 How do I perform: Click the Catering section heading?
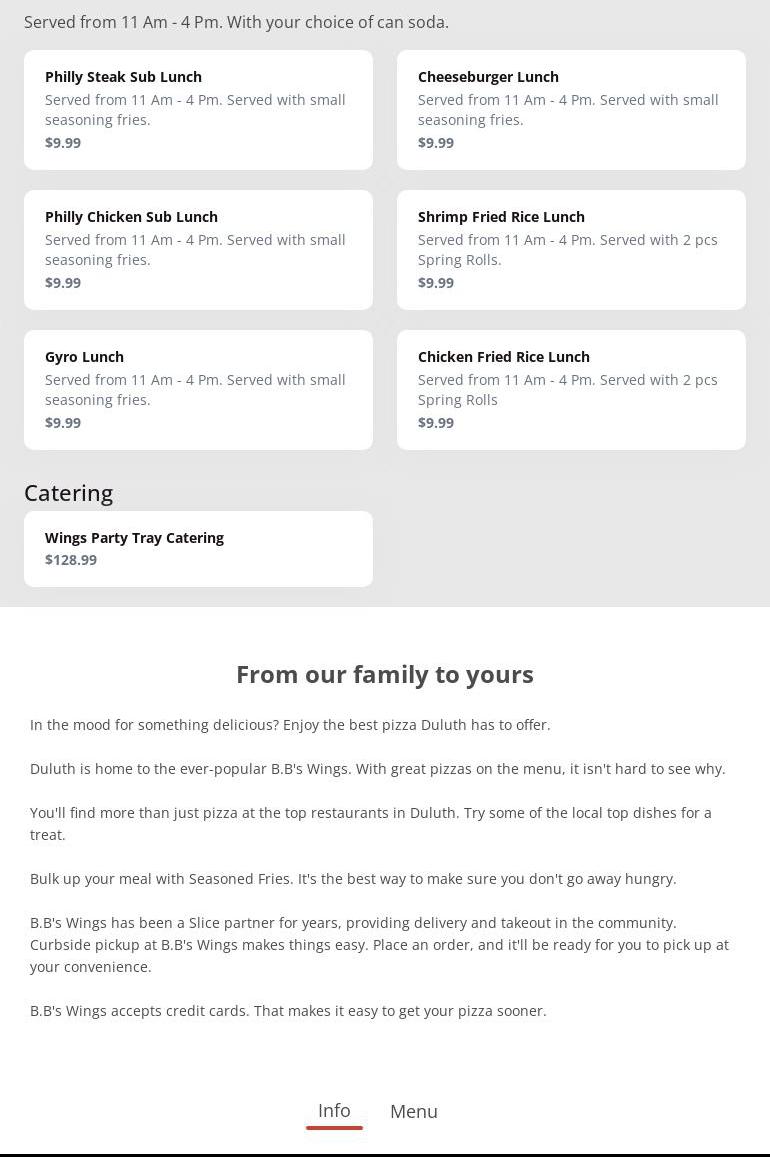(x=69, y=493)
